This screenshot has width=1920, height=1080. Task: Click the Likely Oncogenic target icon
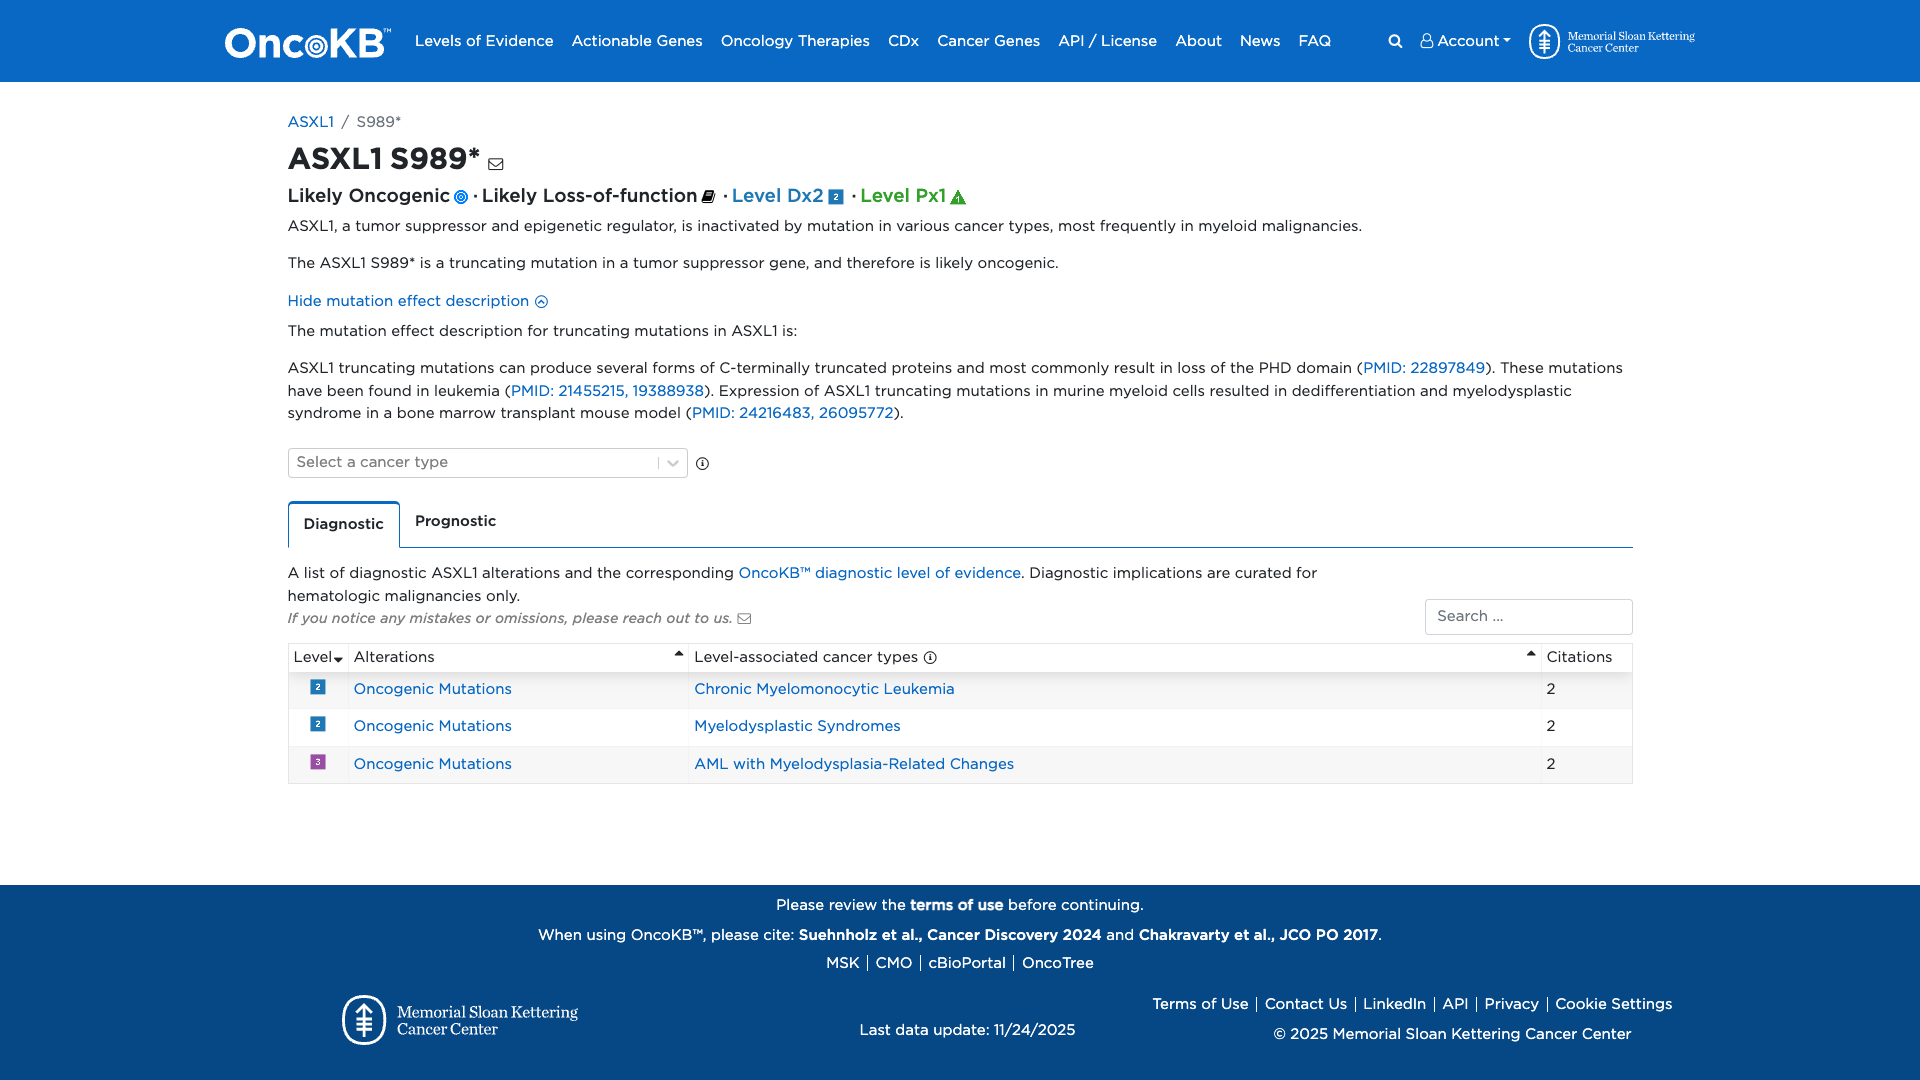461,197
